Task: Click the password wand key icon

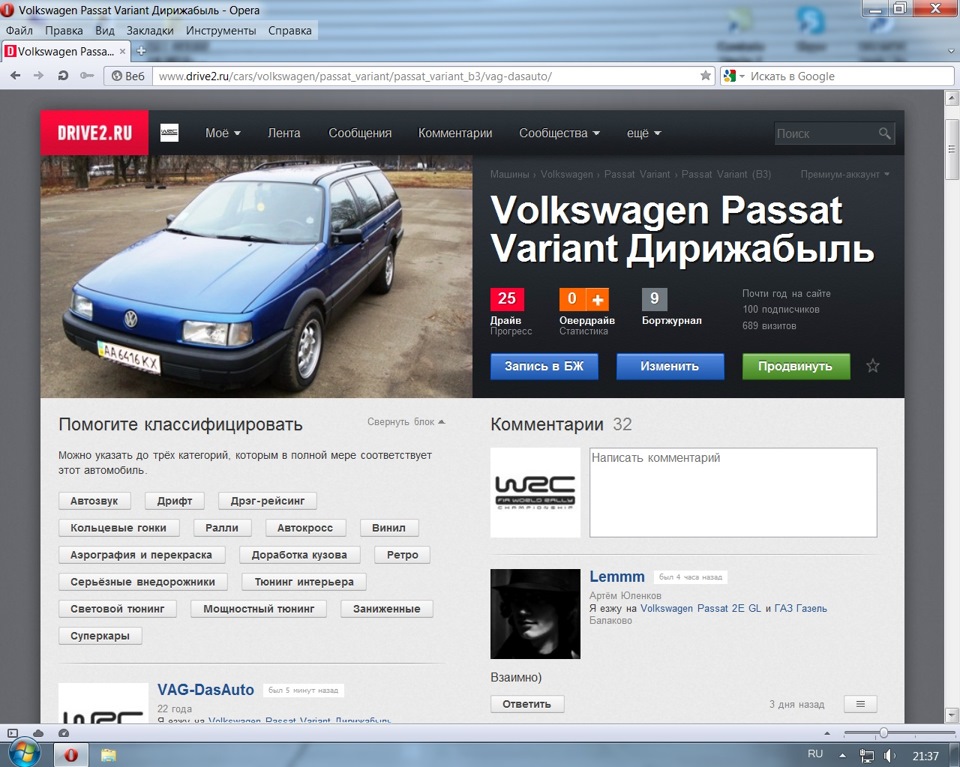Action: [87, 76]
